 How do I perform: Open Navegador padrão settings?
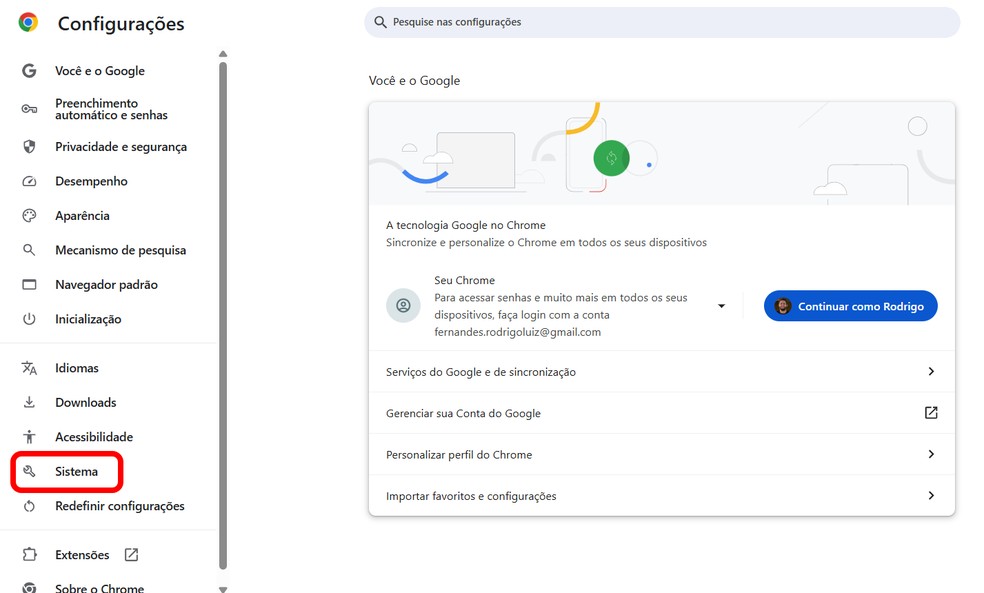pos(109,284)
